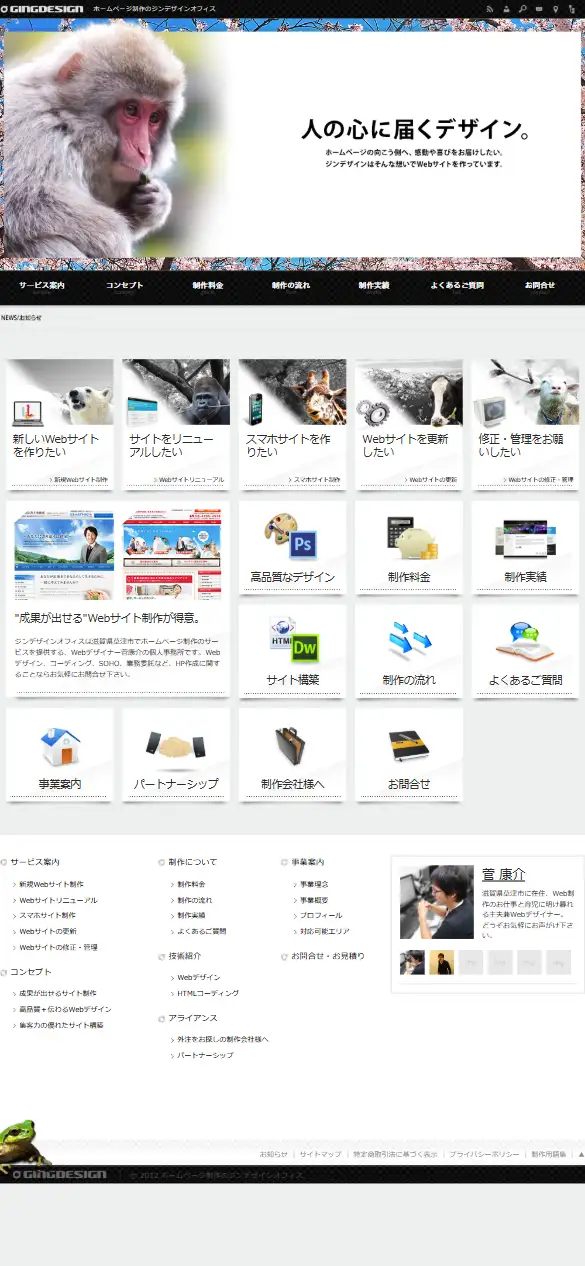585x1266 pixels.
Task: Click the search magnifier icon in the header
Action: 522,8
